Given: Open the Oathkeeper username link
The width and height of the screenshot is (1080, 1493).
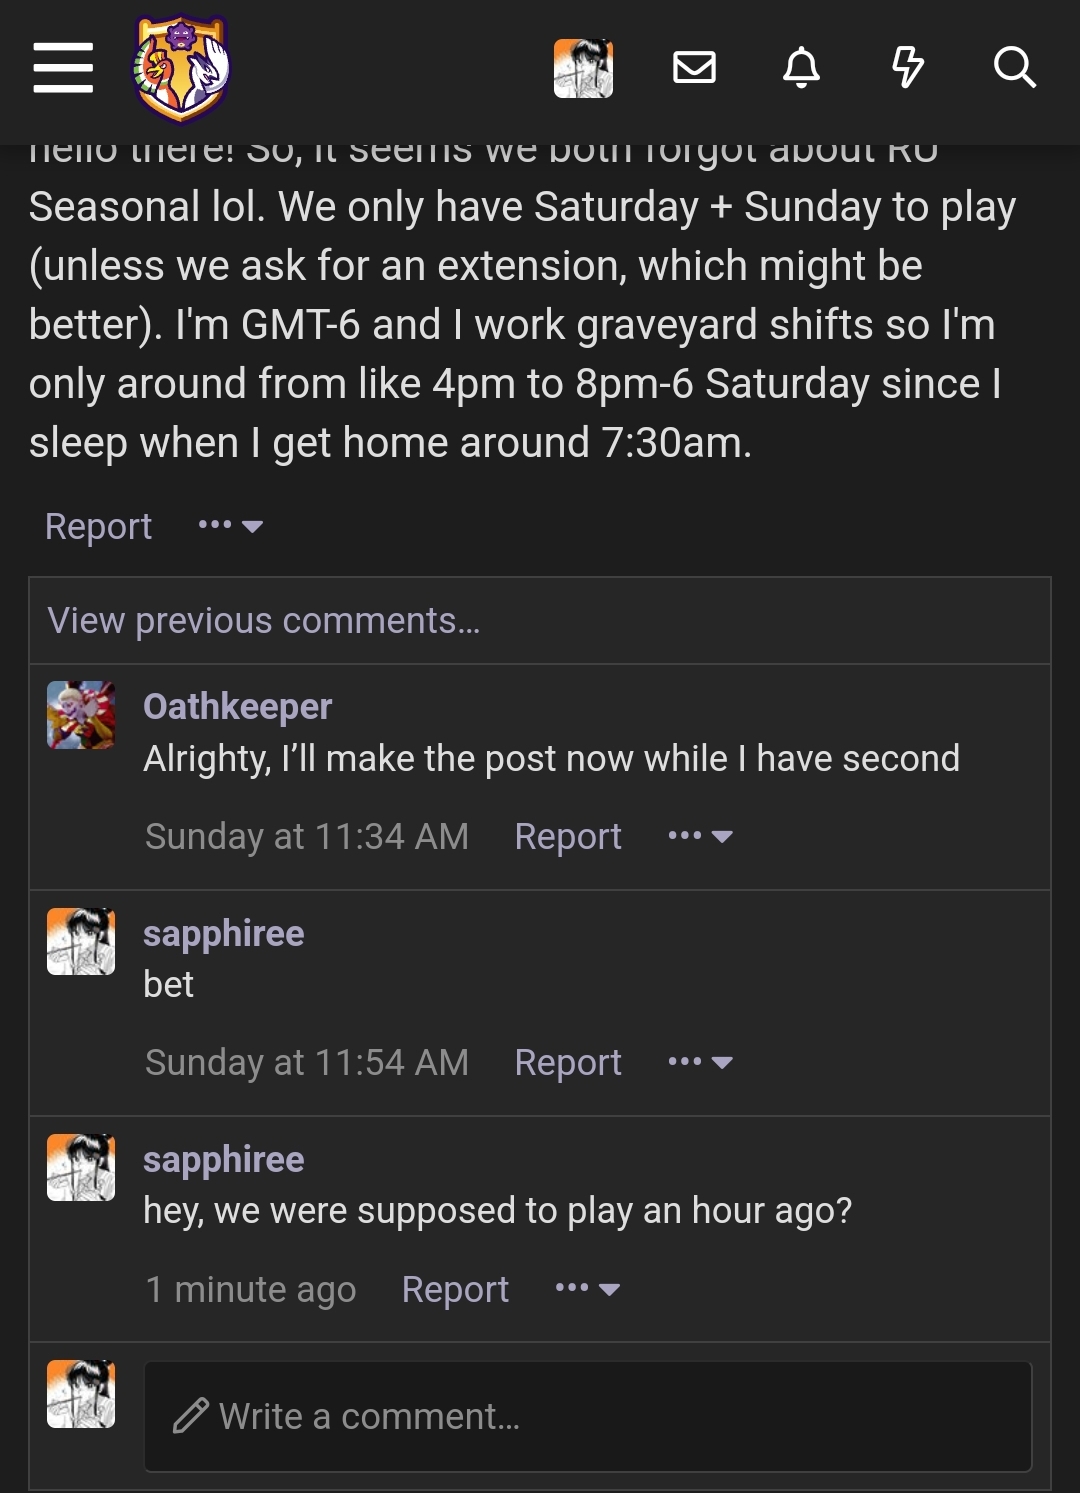Looking at the screenshot, I should click(x=237, y=706).
